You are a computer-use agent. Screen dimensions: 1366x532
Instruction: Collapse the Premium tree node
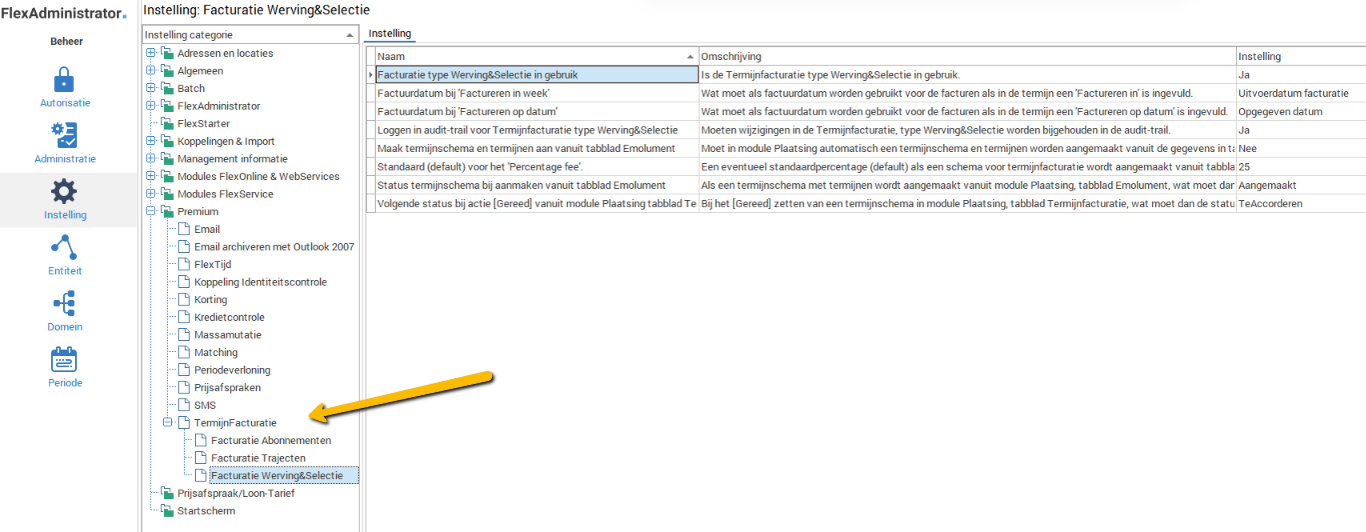click(151, 212)
